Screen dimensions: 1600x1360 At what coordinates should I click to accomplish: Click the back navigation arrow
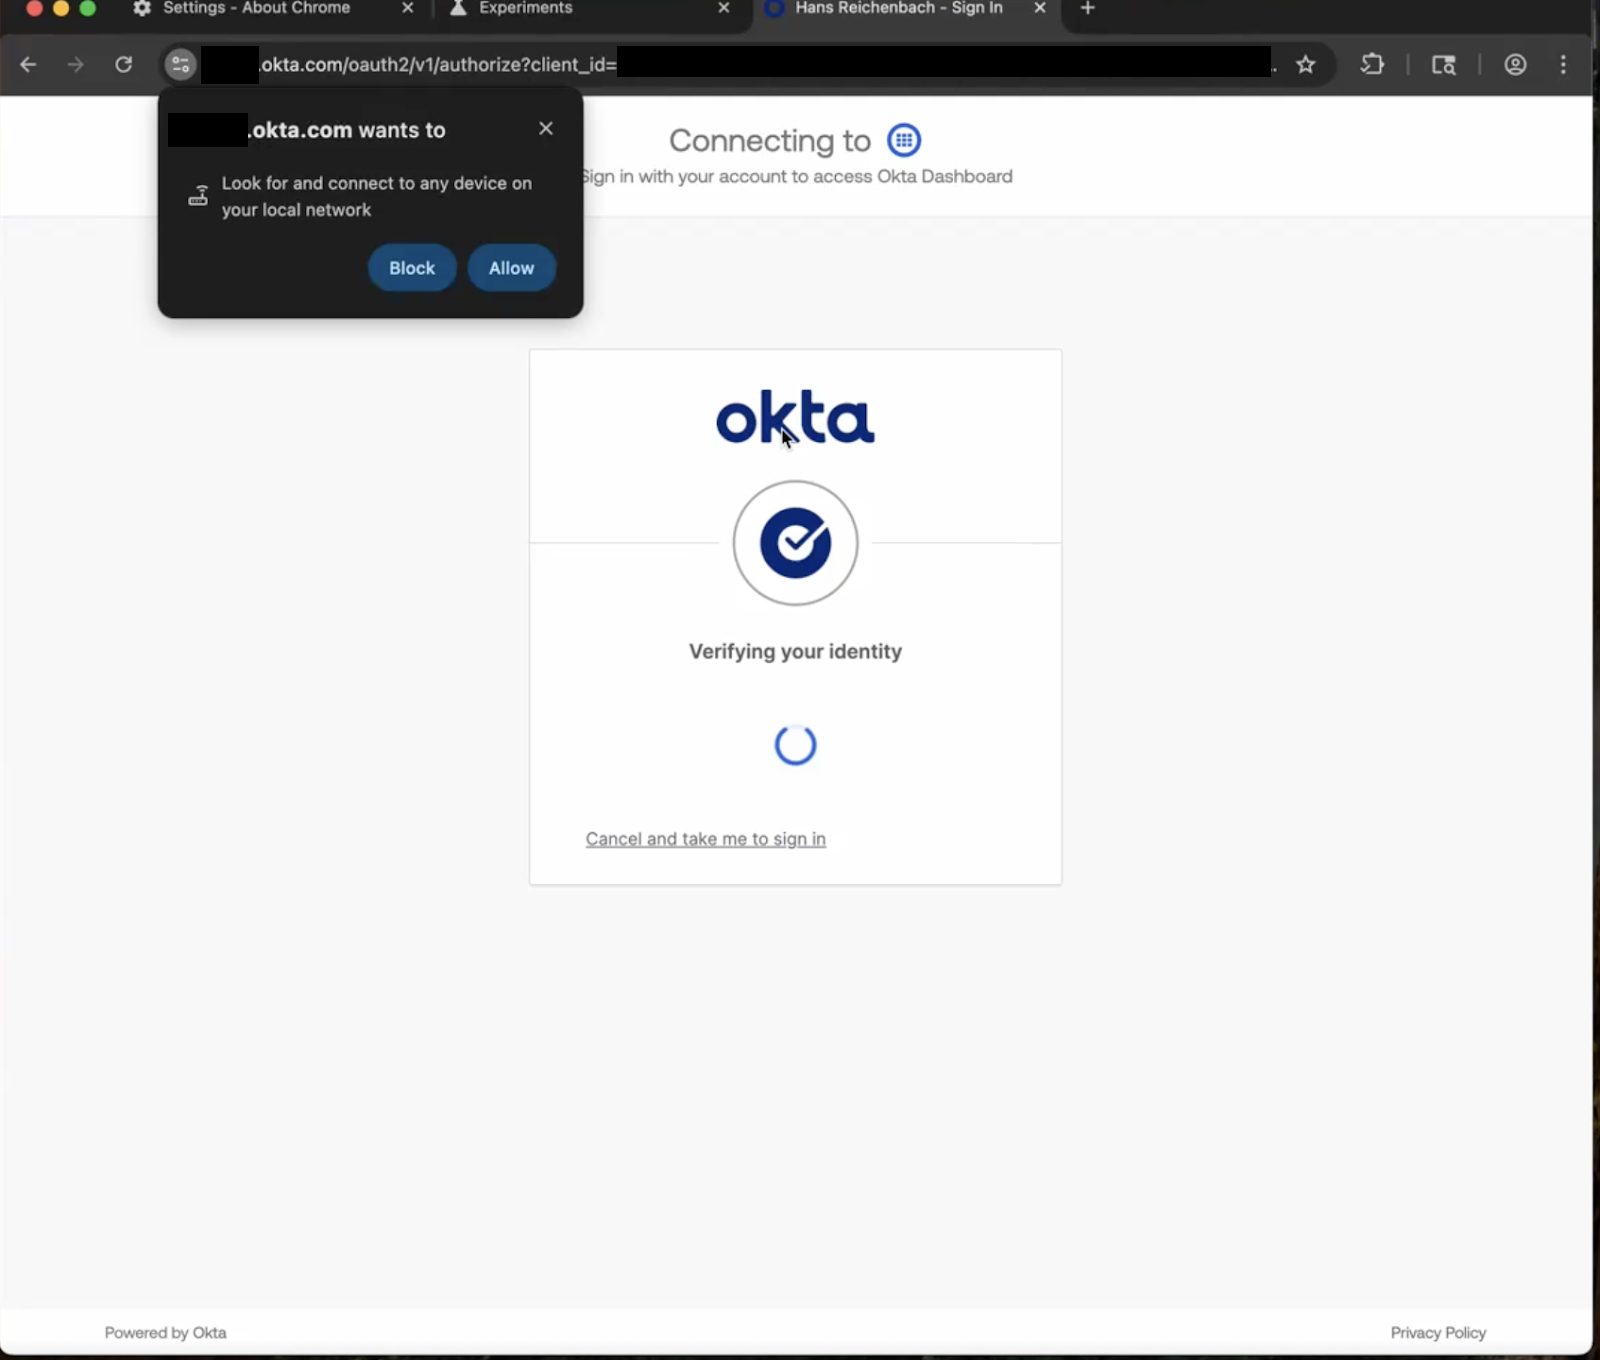(x=27, y=64)
